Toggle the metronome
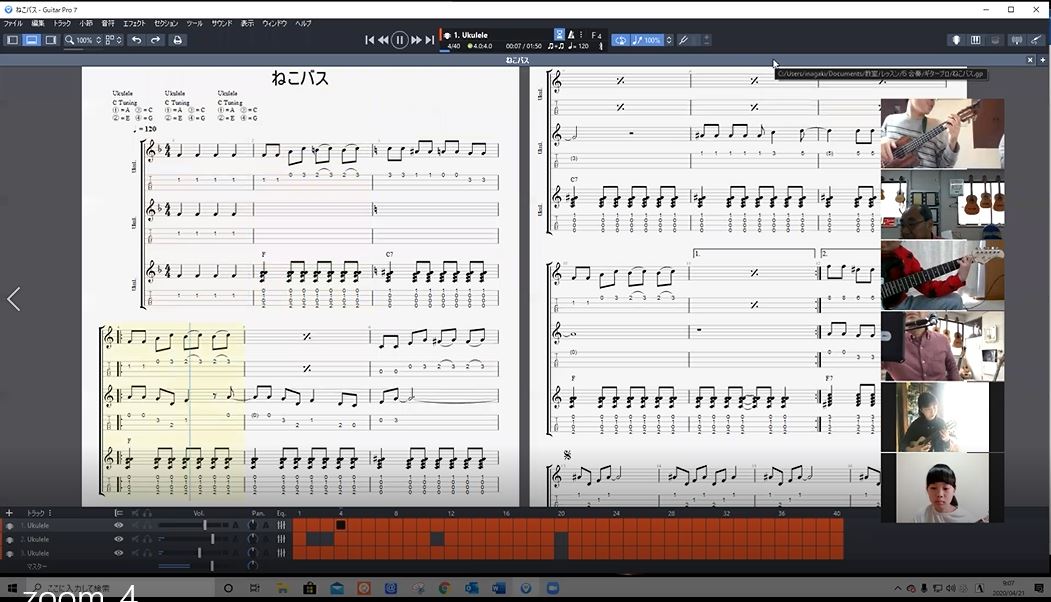 pyautogui.click(x=571, y=34)
